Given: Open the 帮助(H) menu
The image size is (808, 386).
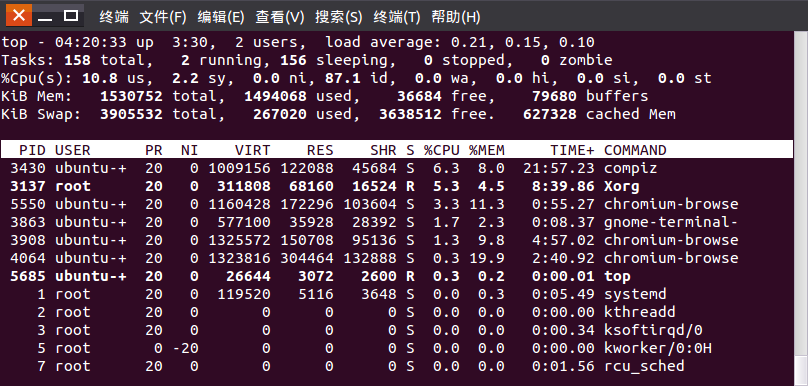Looking at the screenshot, I should pyautogui.click(x=456, y=17).
